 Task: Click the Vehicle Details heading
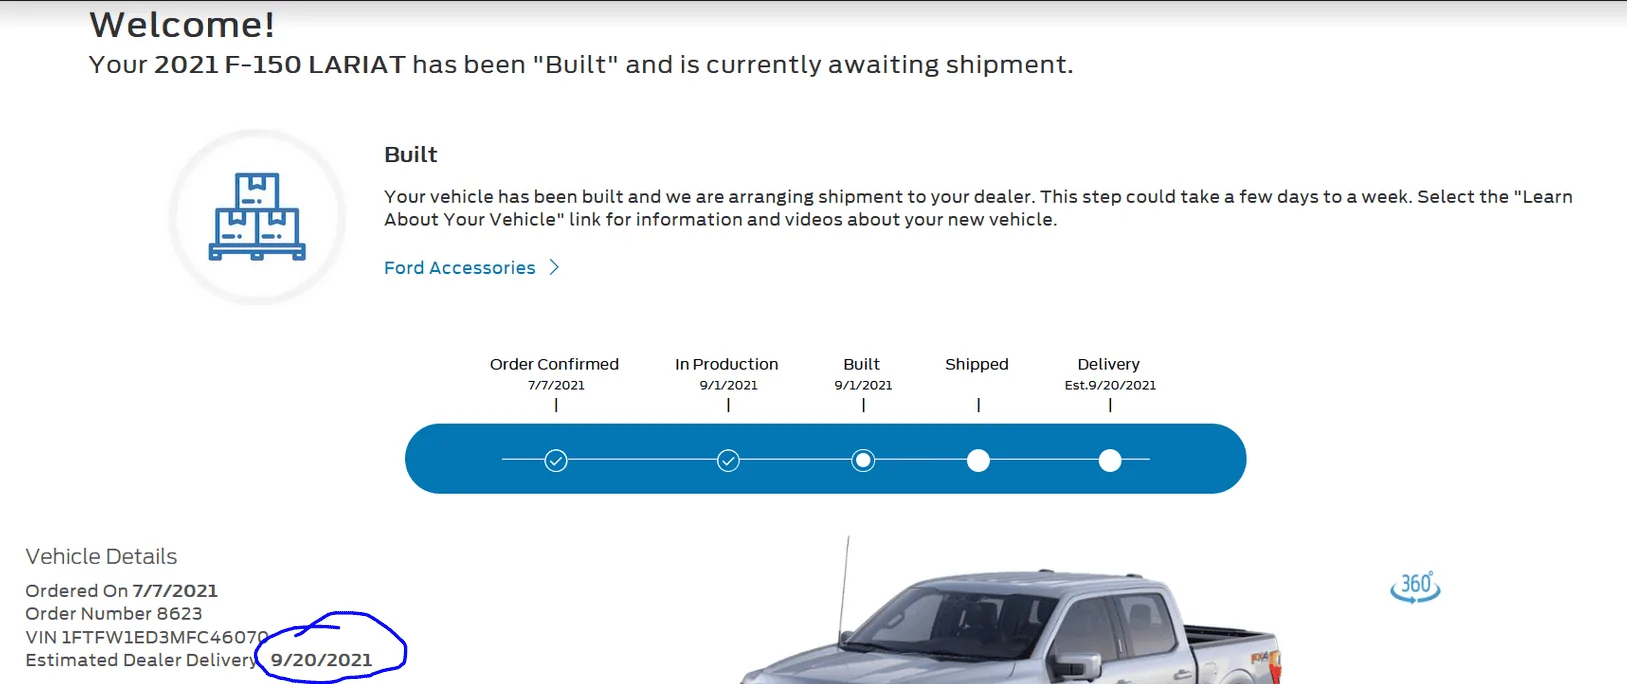101,556
